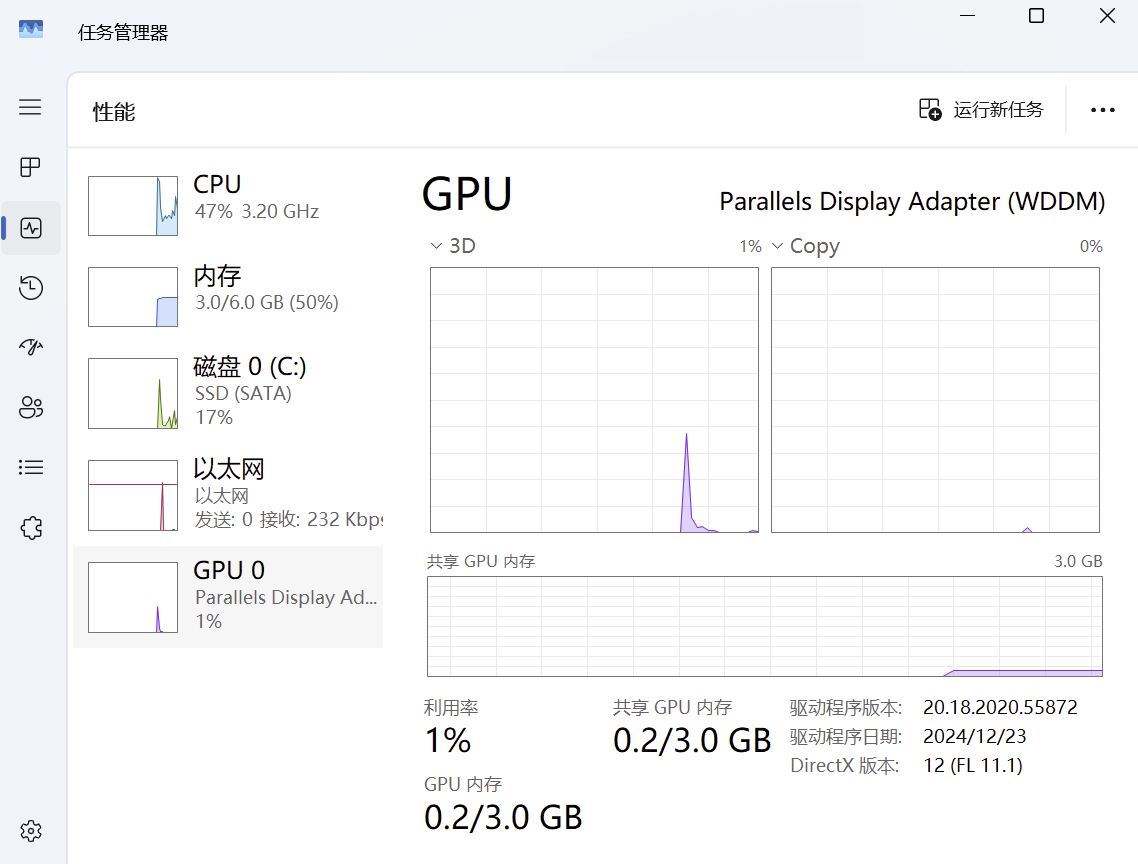This screenshot has width=1138, height=864.
Task: Click the run new task icon
Action: click(x=930, y=110)
